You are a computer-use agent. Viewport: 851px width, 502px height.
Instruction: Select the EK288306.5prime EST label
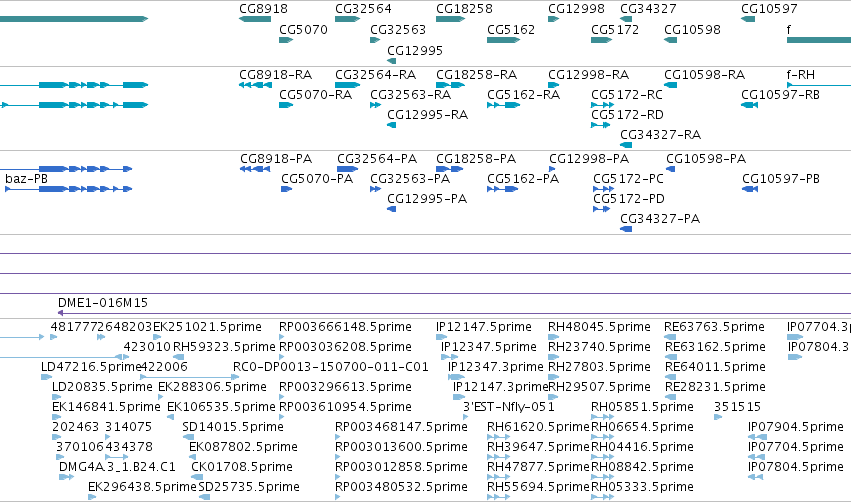pyautogui.click(x=212, y=386)
